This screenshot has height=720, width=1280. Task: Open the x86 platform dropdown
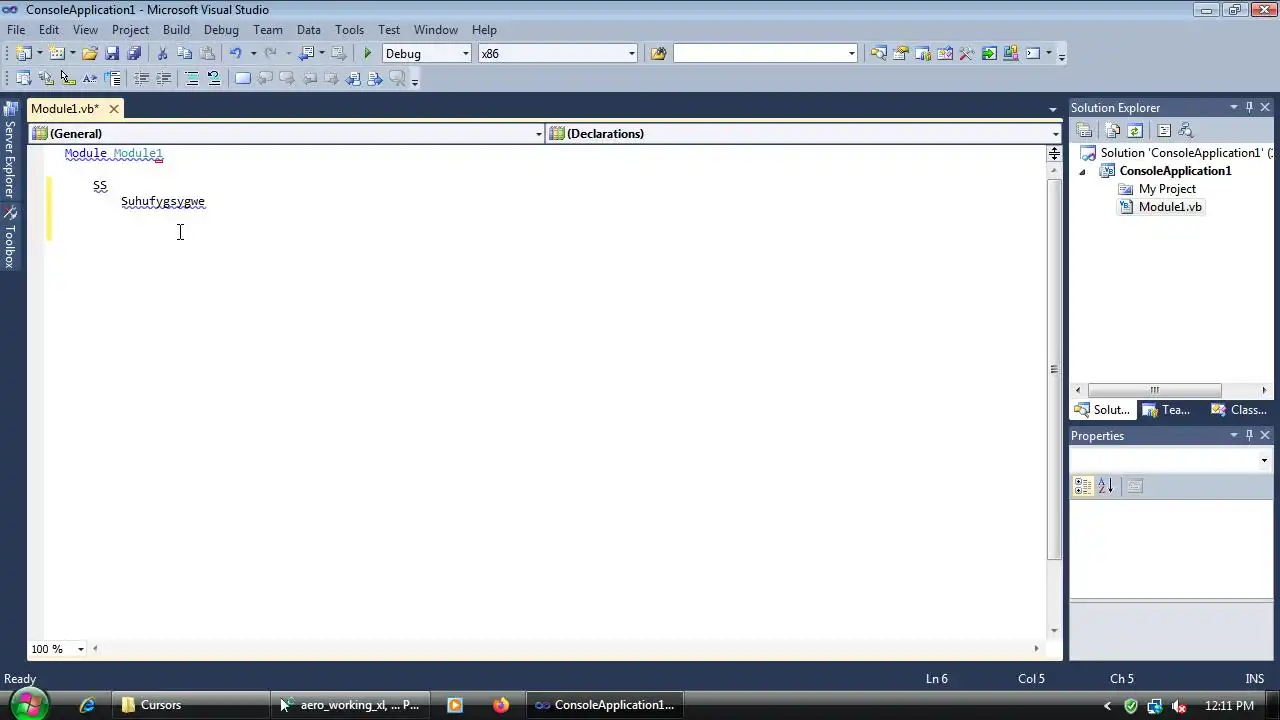pyautogui.click(x=632, y=53)
